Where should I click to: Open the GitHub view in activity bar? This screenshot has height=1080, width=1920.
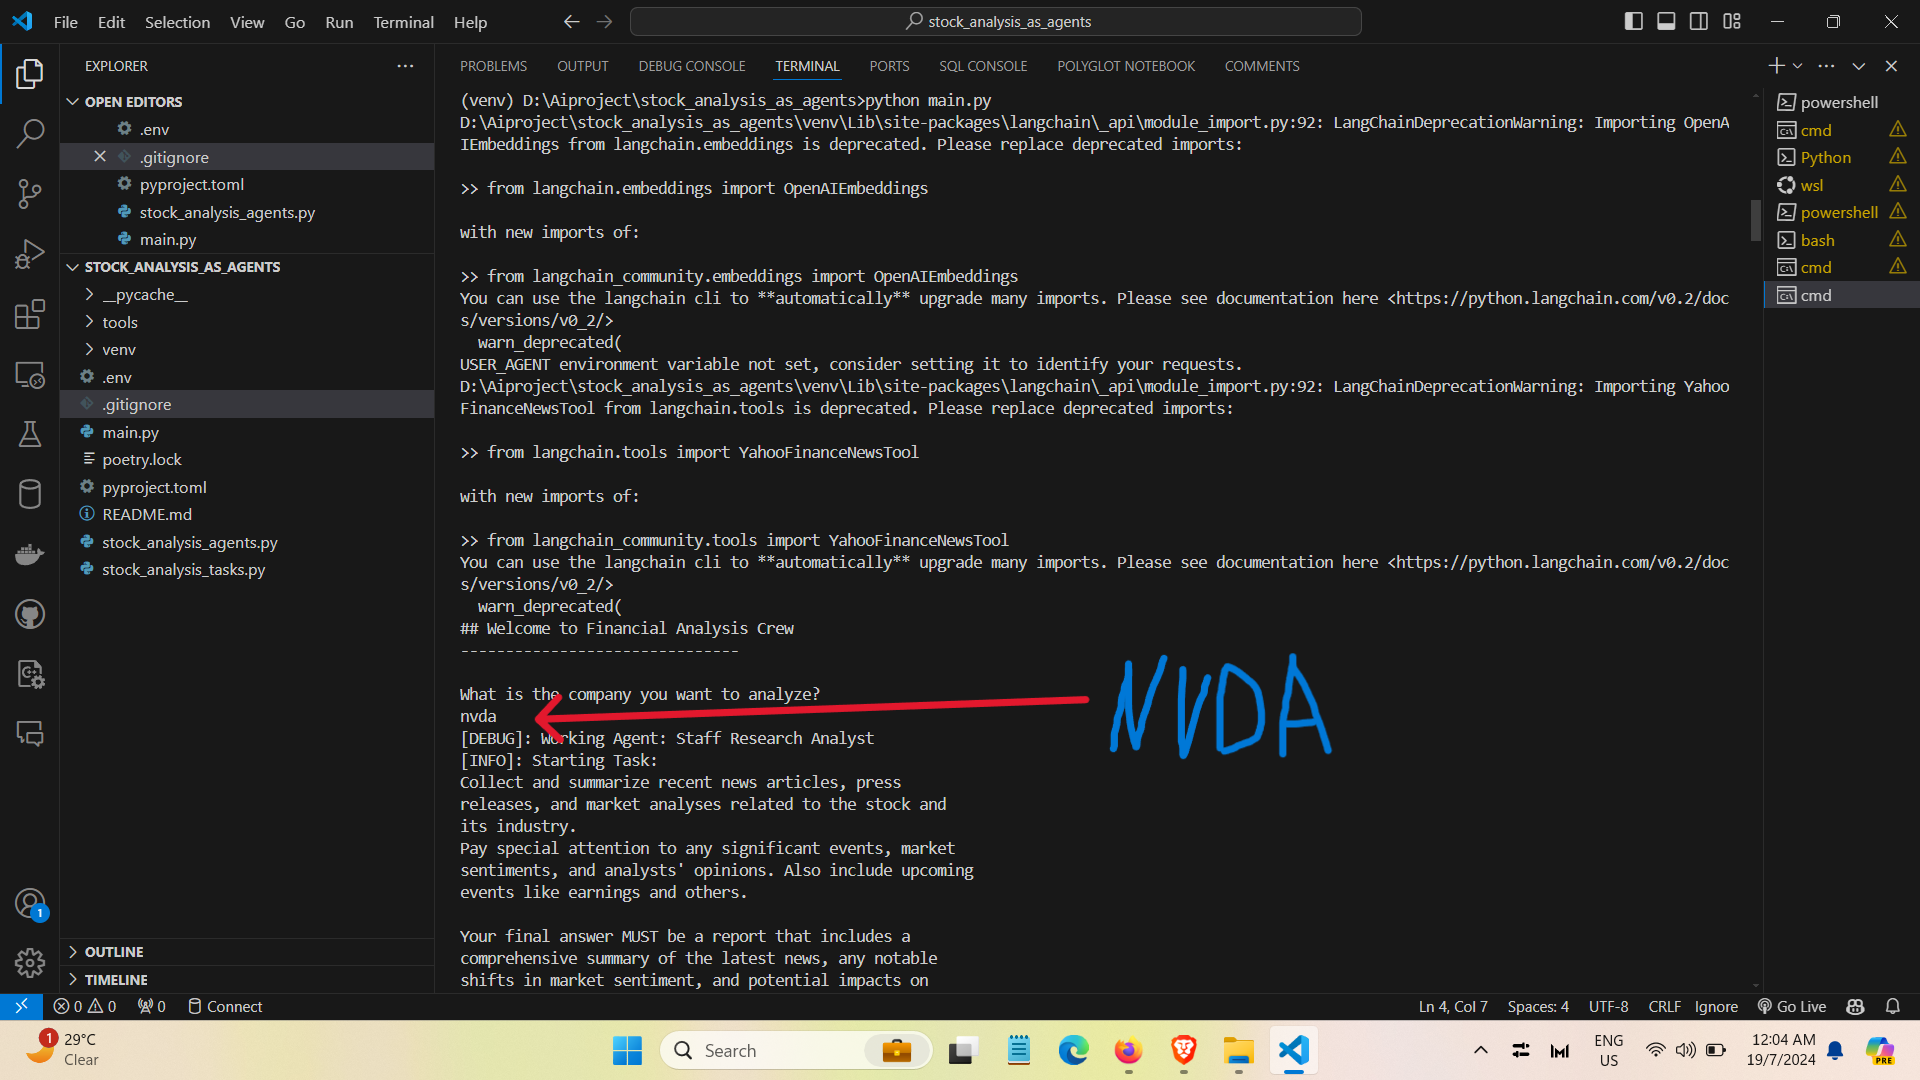[x=30, y=614]
